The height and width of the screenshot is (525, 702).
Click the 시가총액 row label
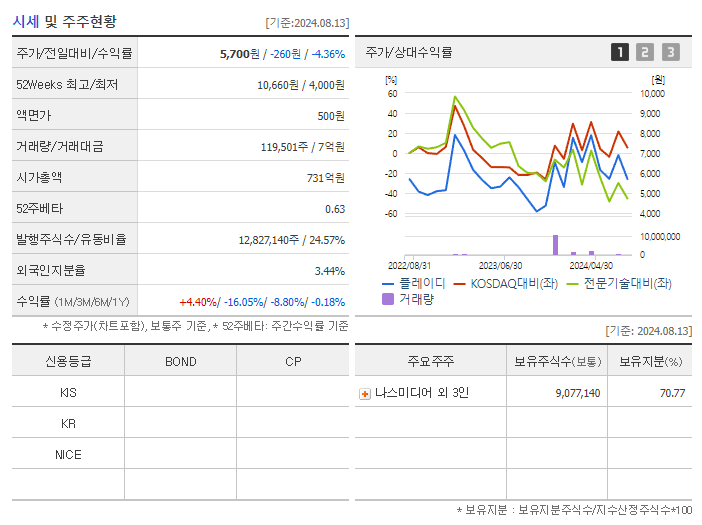(x=39, y=178)
